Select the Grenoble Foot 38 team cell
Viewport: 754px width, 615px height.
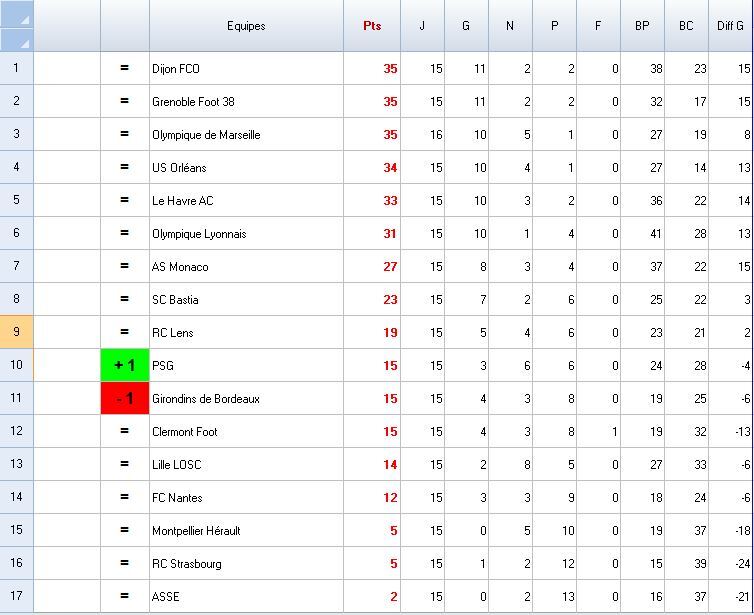tap(193, 102)
